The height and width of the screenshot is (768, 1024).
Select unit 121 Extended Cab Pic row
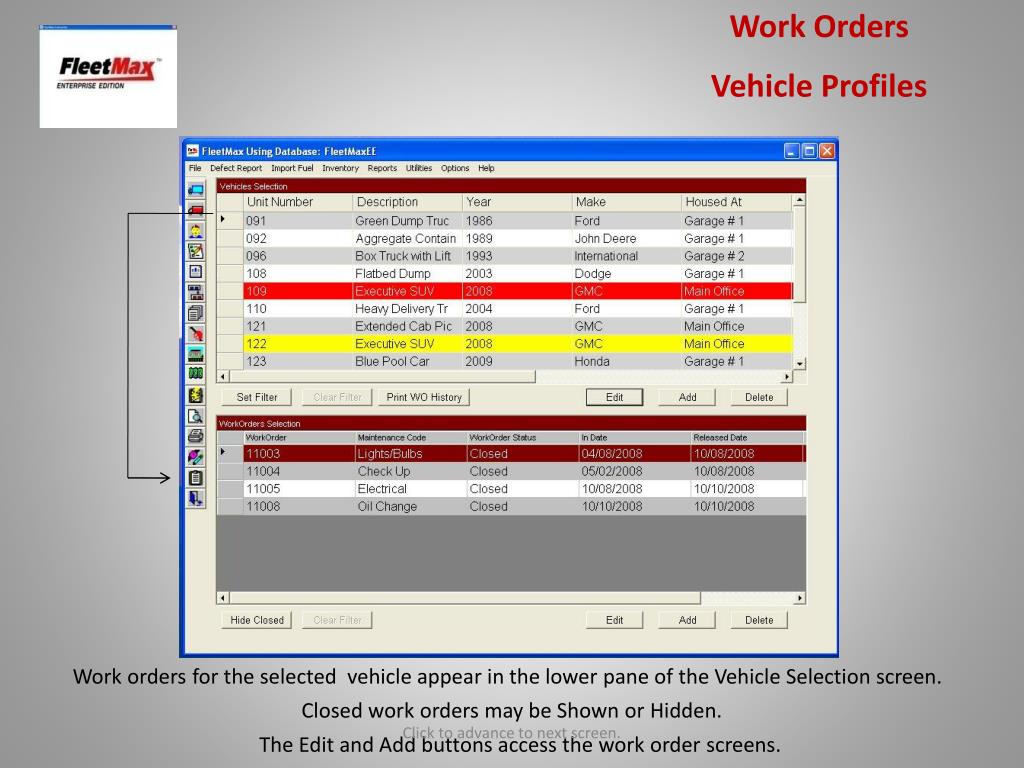coord(505,326)
